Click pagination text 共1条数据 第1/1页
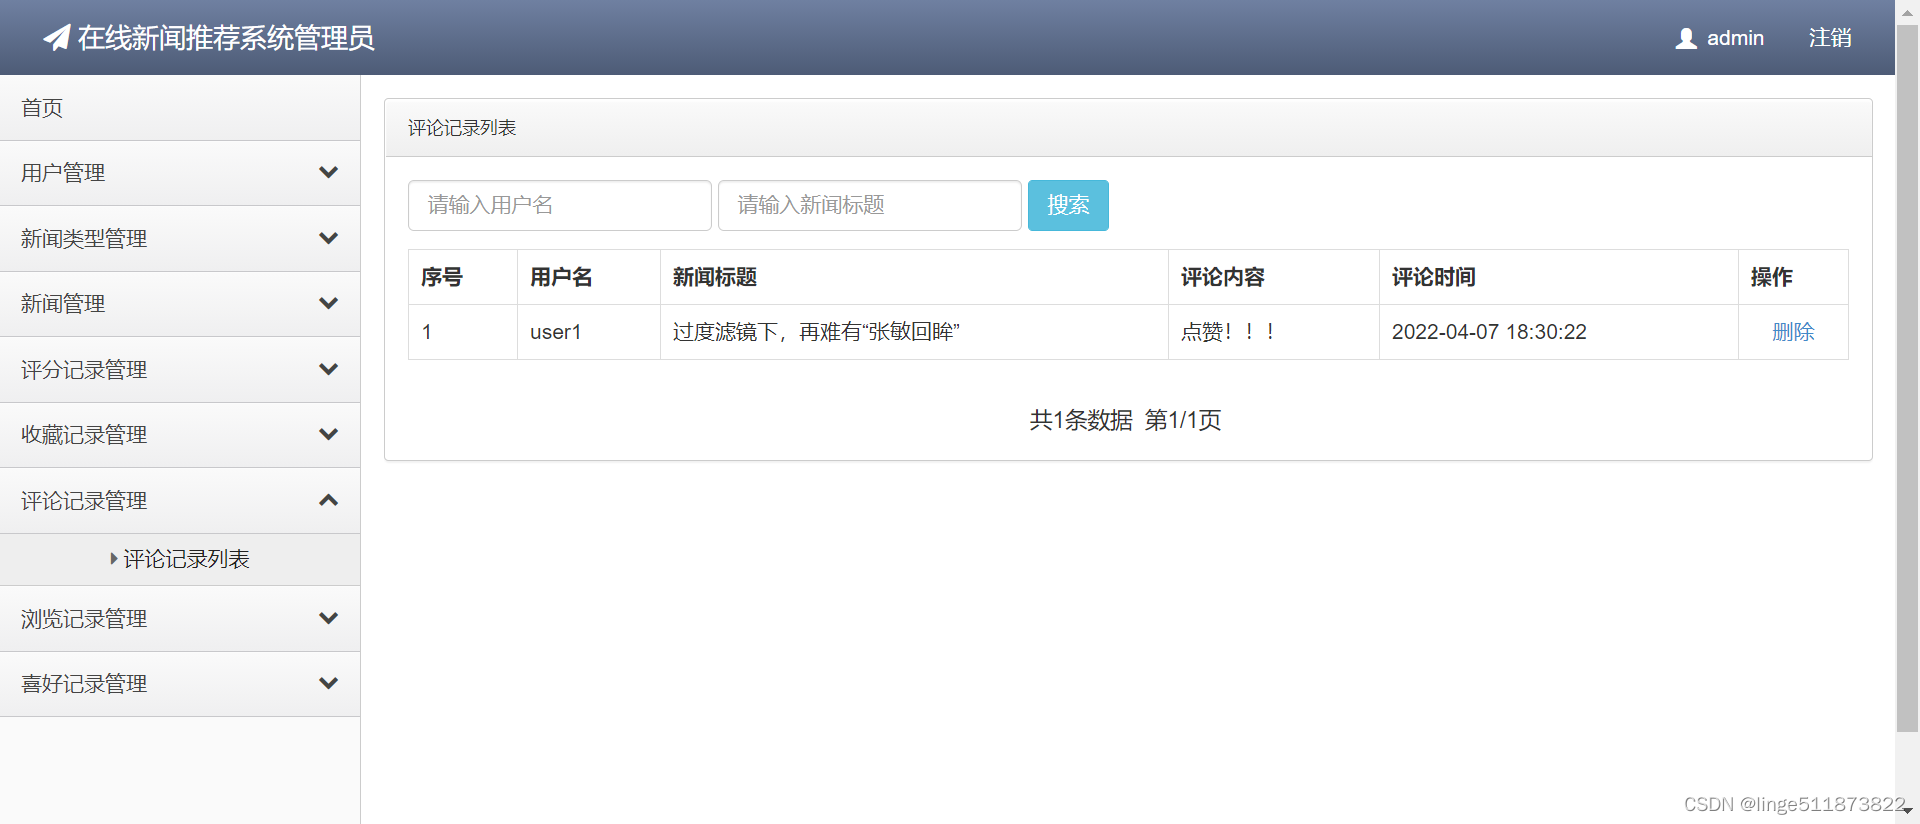 1126,420
